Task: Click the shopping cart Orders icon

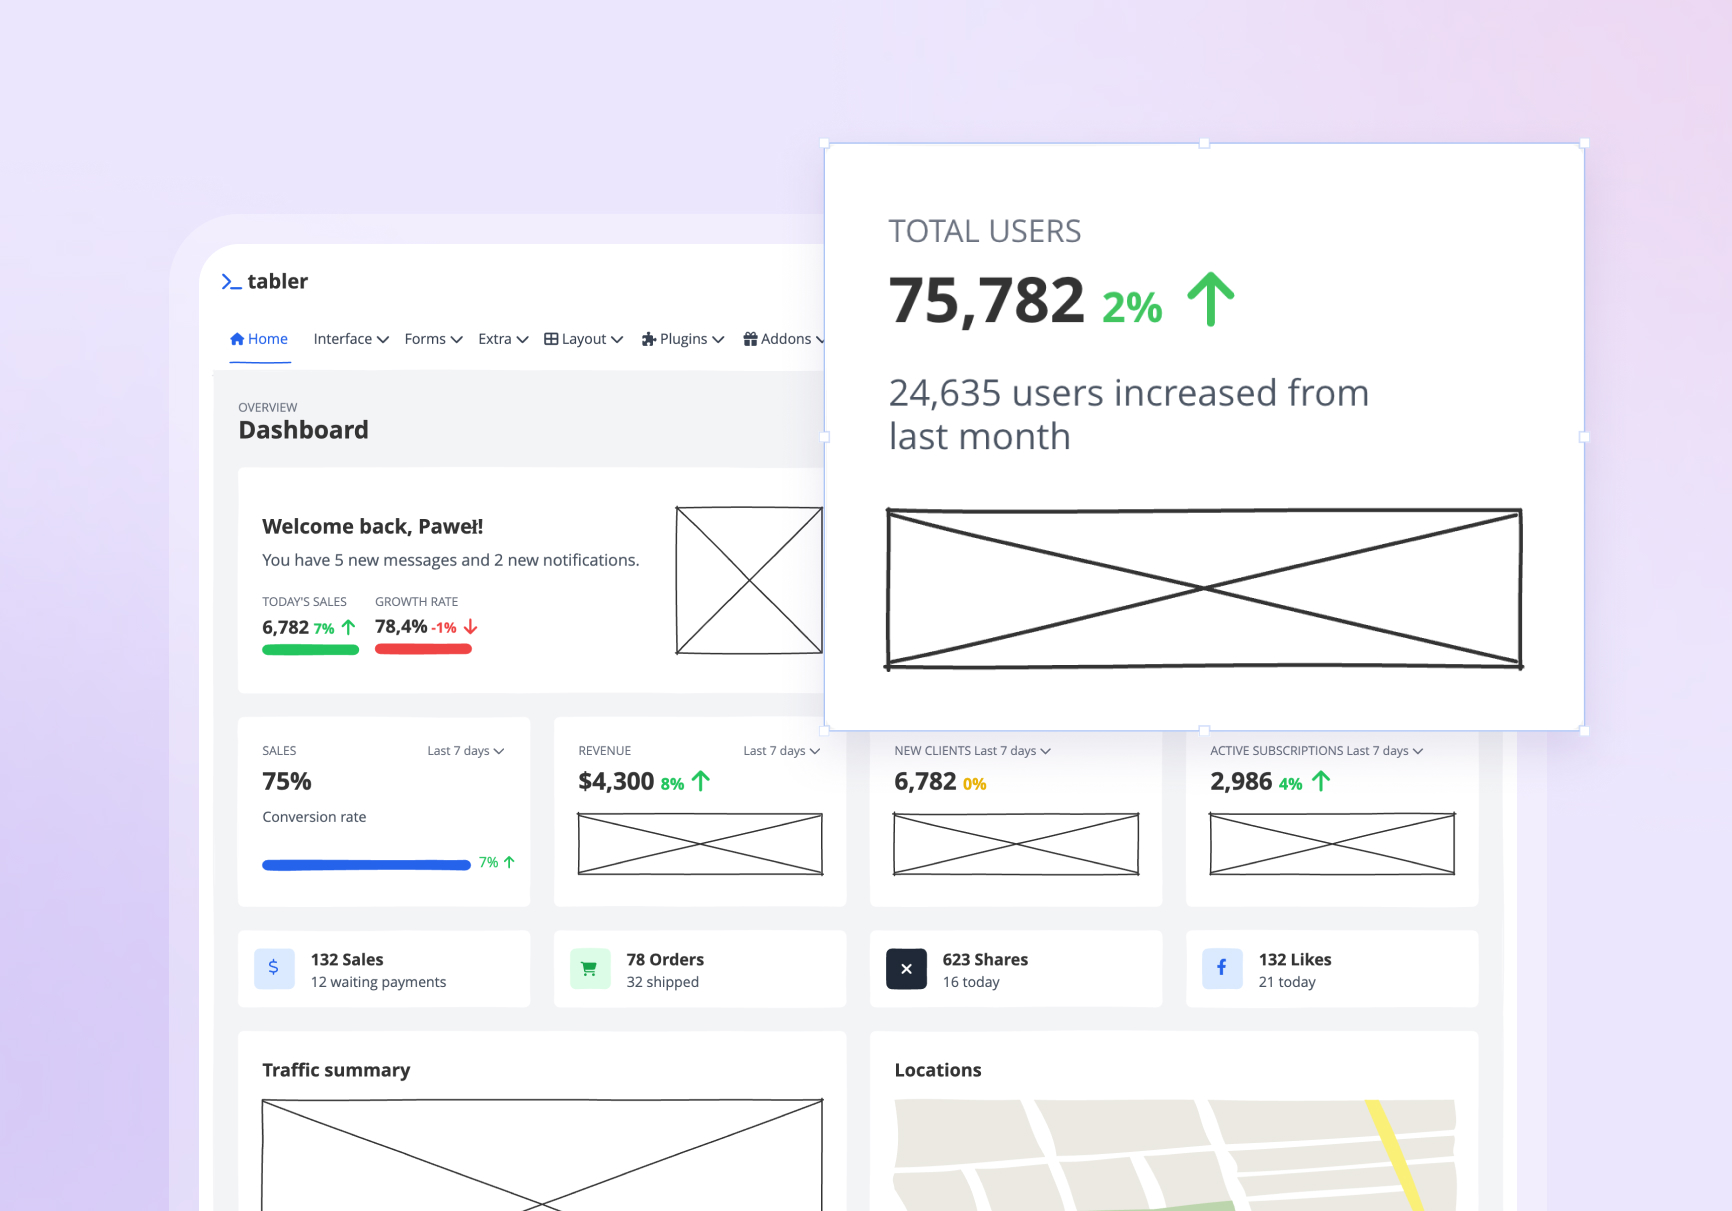Action: coord(590,968)
